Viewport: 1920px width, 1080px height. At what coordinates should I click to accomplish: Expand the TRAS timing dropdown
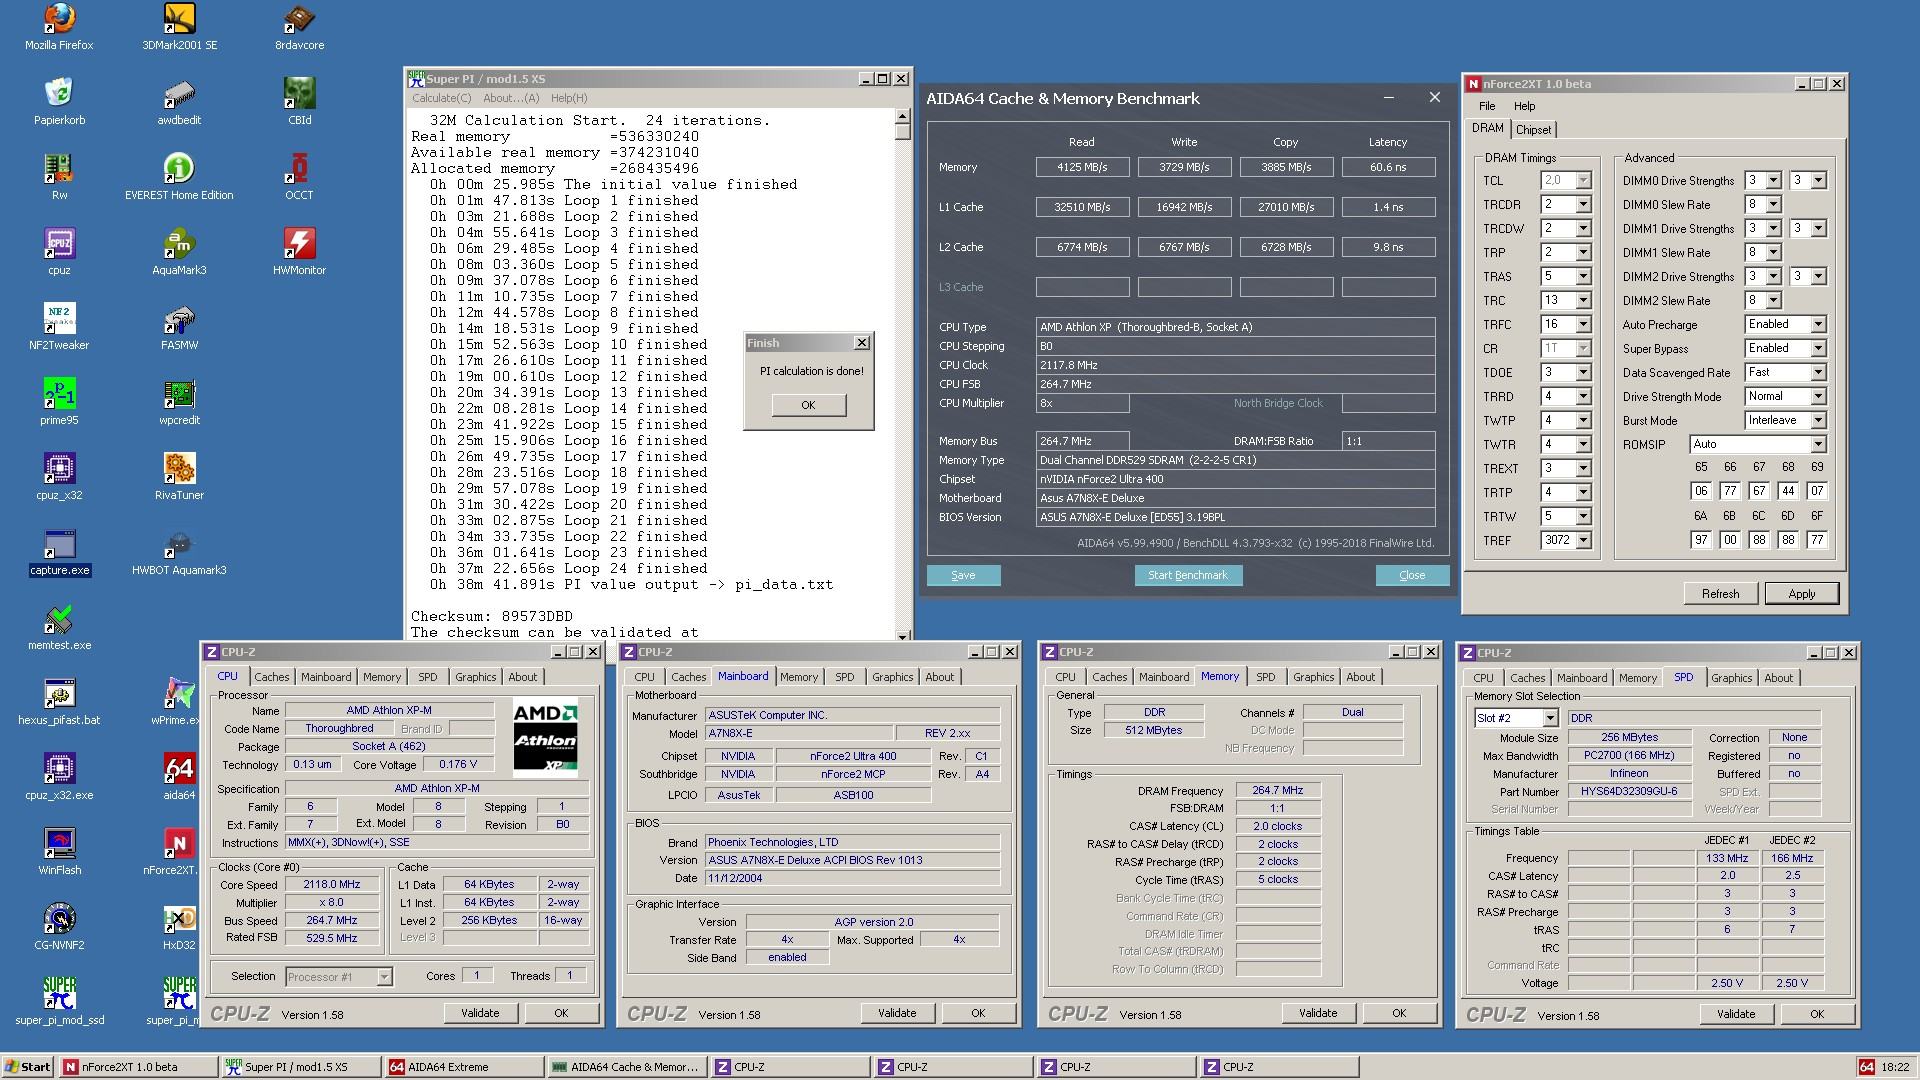[x=1583, y=277]
